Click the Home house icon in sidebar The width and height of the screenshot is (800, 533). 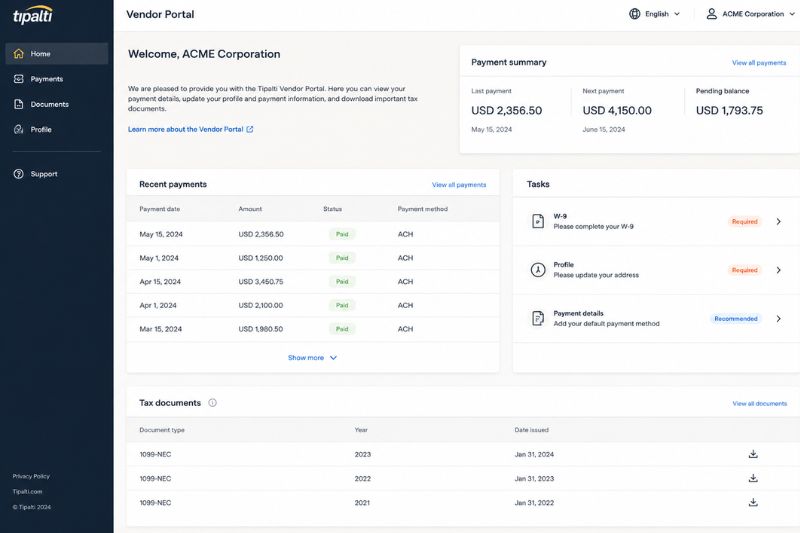tap(19, 54)
